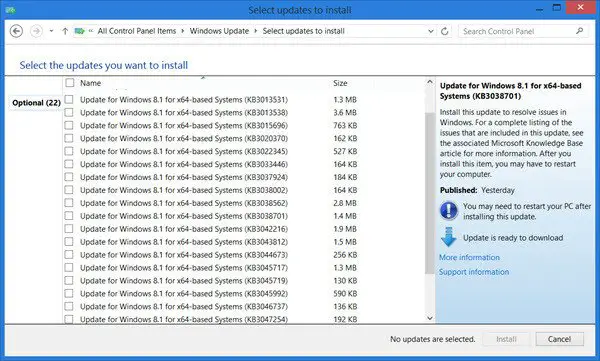600x361 pixels.
Task: Check the KB3033446 update checkbox
Action: coord(69,164)
